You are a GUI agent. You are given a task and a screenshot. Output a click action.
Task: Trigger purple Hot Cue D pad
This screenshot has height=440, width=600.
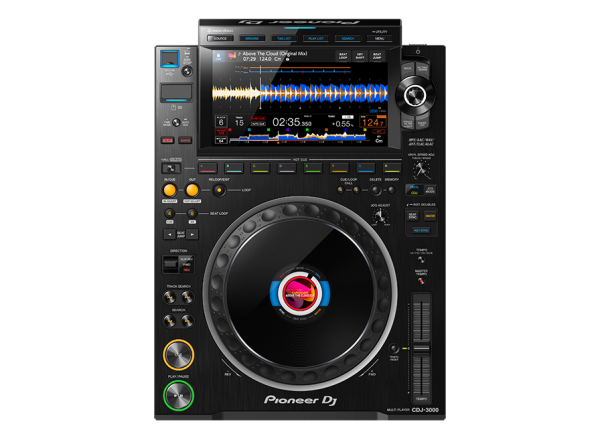287,168
